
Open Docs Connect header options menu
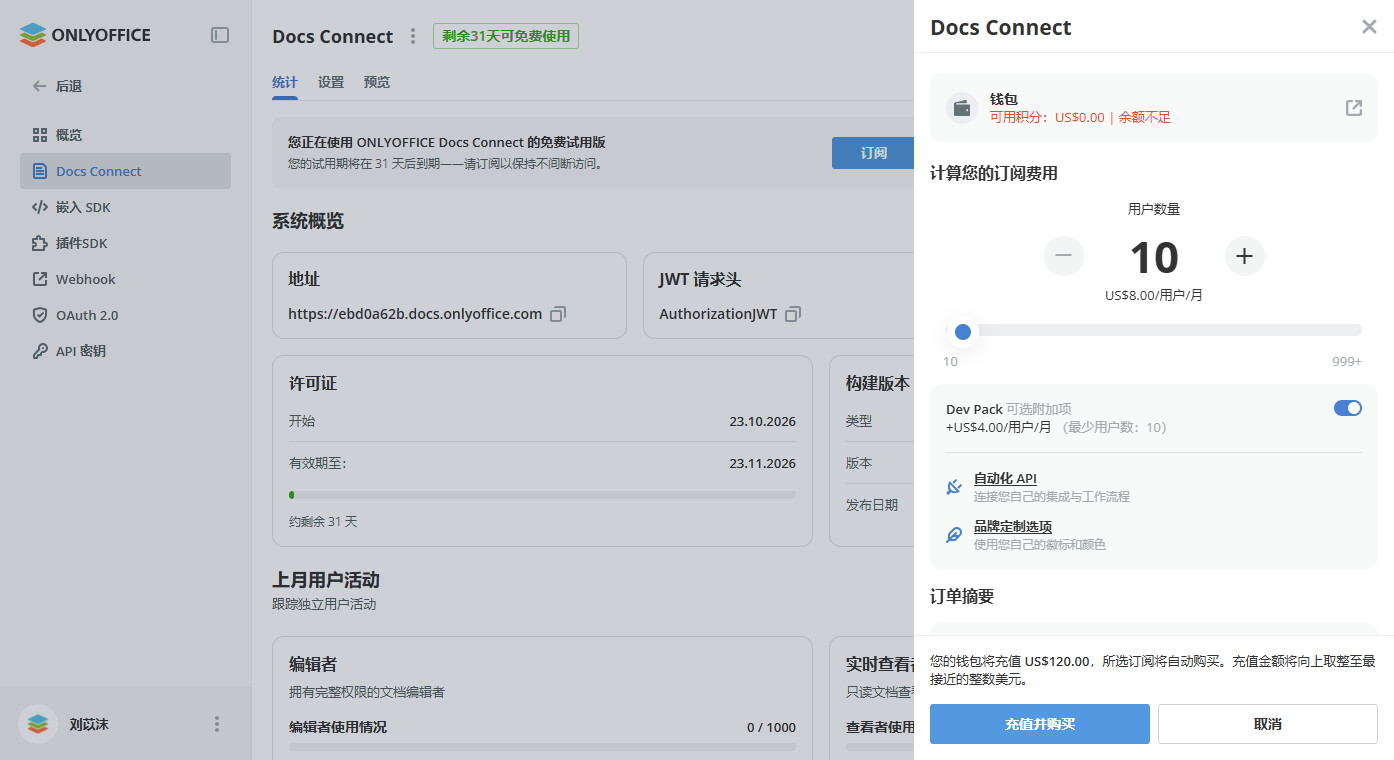coord(413,36)
